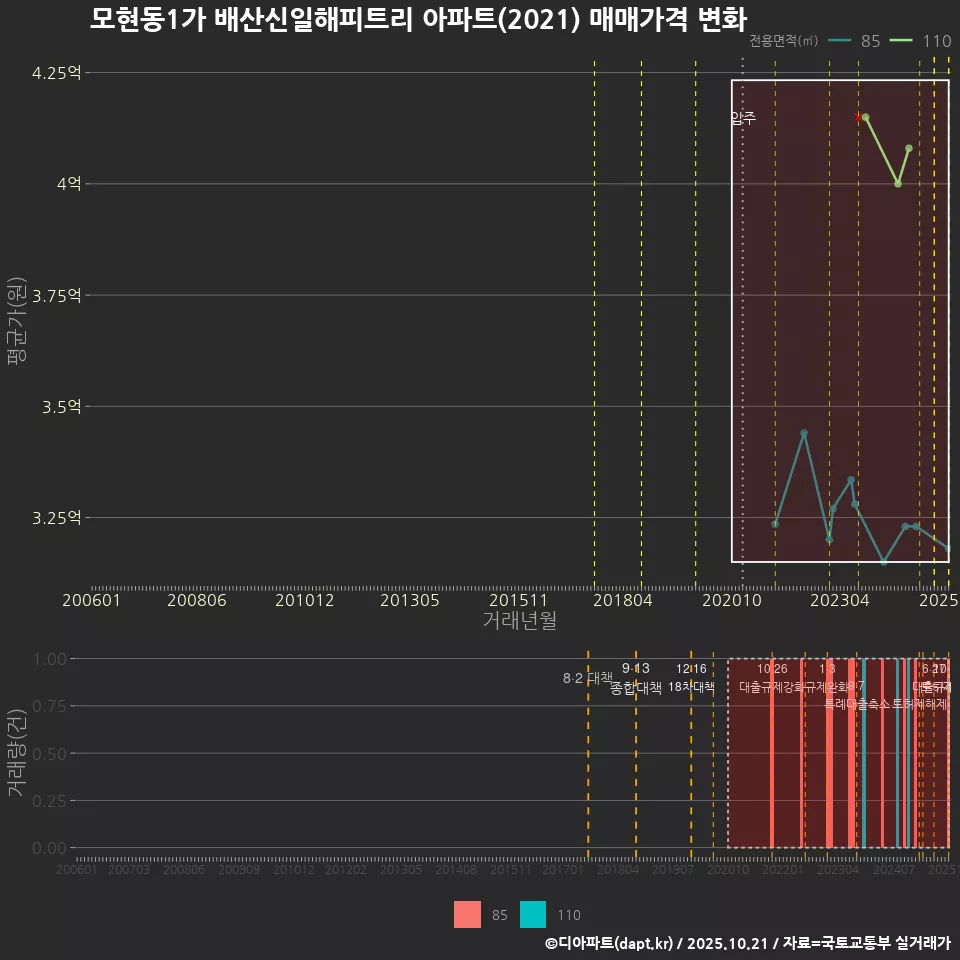Select the teal 85㎡ legend line icon
The image size is (960, 960).
tap(840, 41)
